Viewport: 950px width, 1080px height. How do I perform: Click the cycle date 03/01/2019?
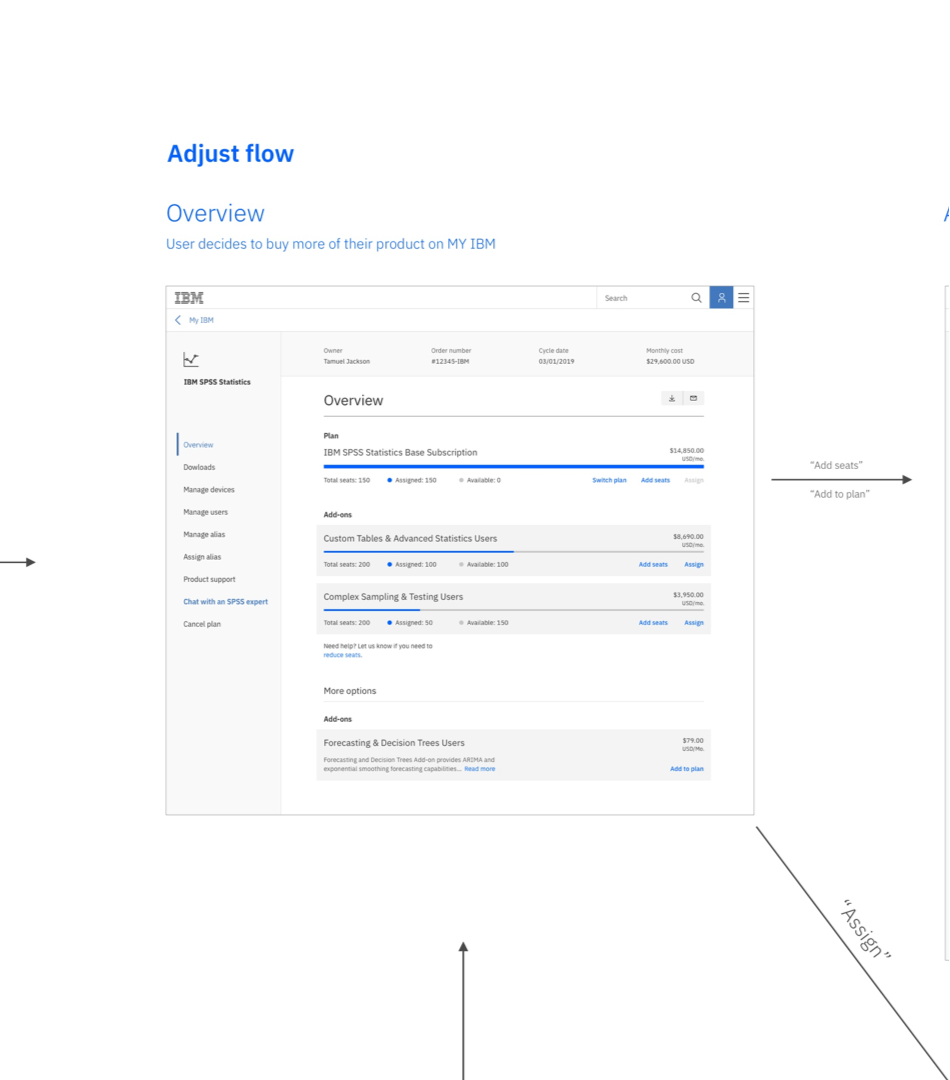click(556, 362)
